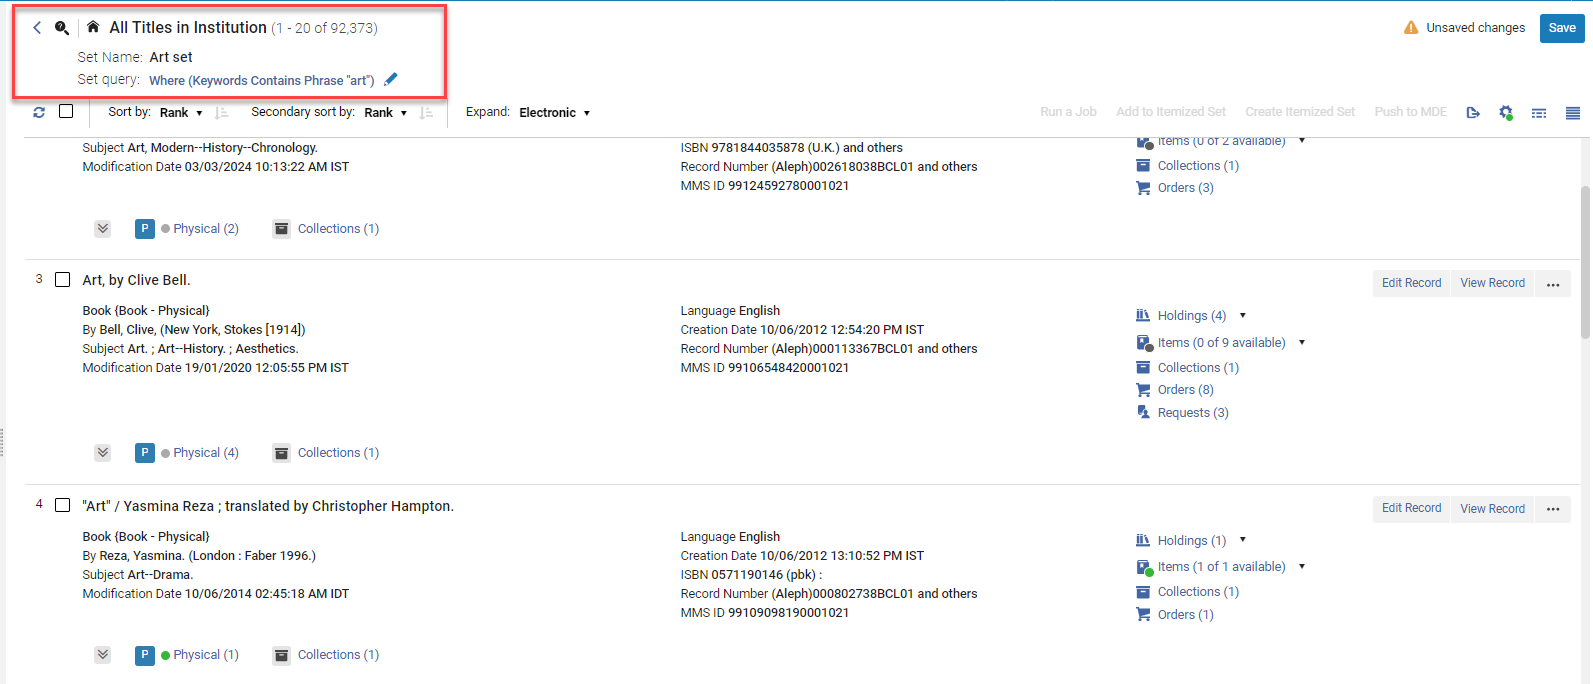Screen dimensions: 1593x684
Task: Open Physical (4) link for Clive Bell
Action: click(x=206, y=453)
